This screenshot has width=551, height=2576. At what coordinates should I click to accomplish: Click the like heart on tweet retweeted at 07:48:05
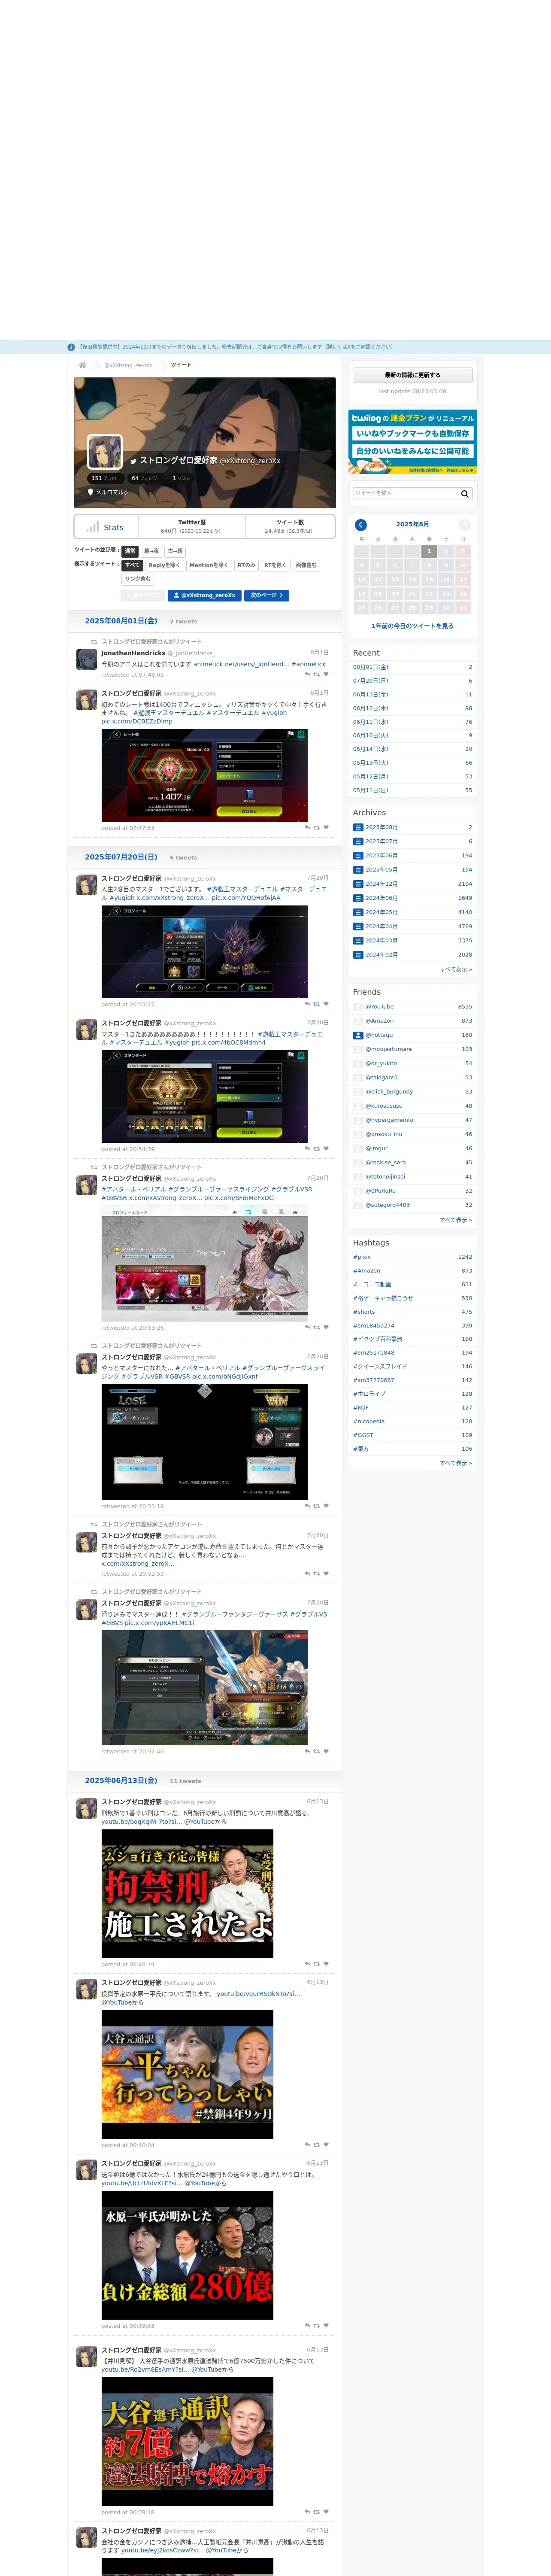326,674
